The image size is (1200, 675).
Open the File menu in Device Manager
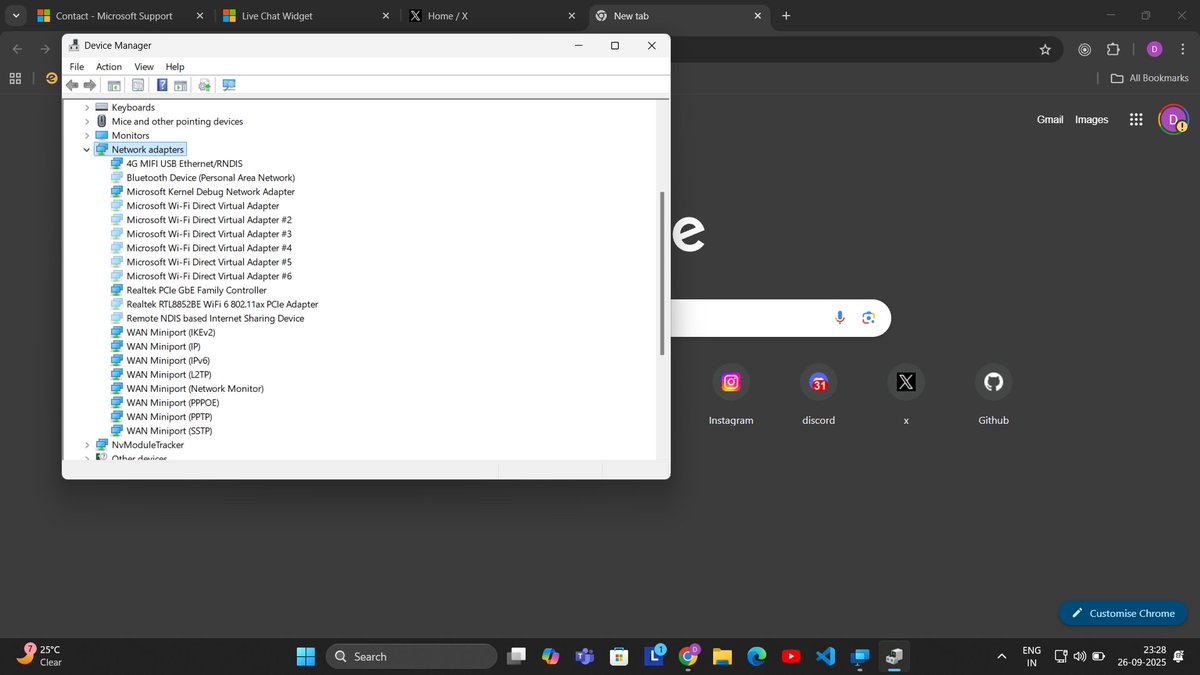tap(76, 67)
